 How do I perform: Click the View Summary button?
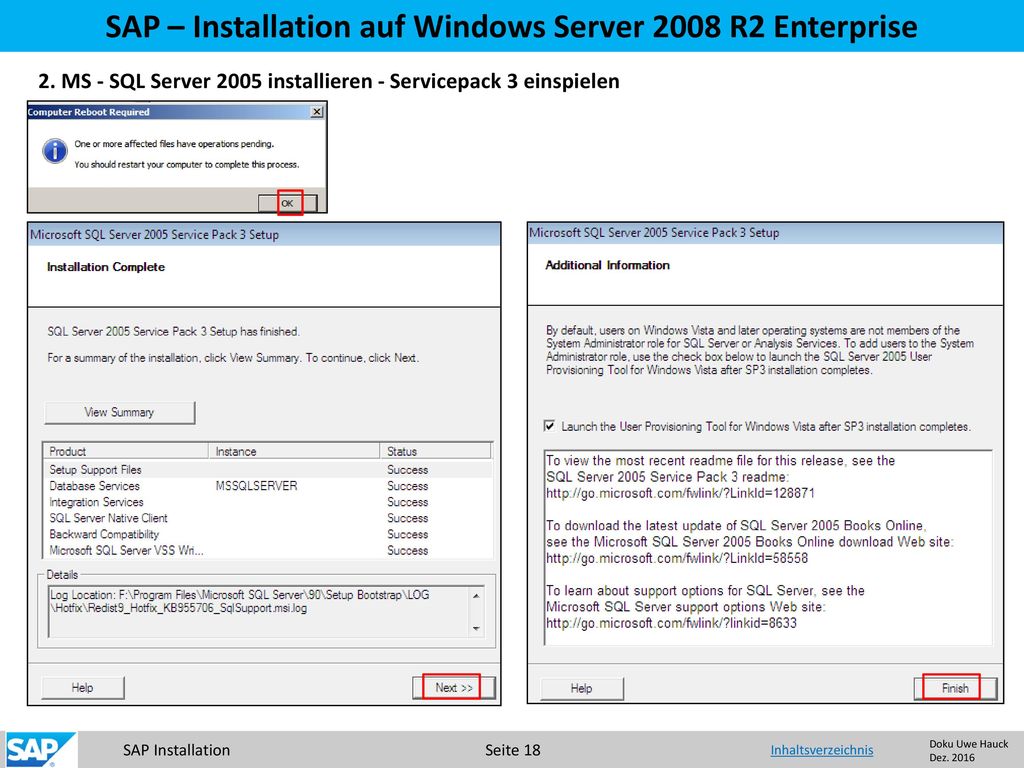click(120, 413)
